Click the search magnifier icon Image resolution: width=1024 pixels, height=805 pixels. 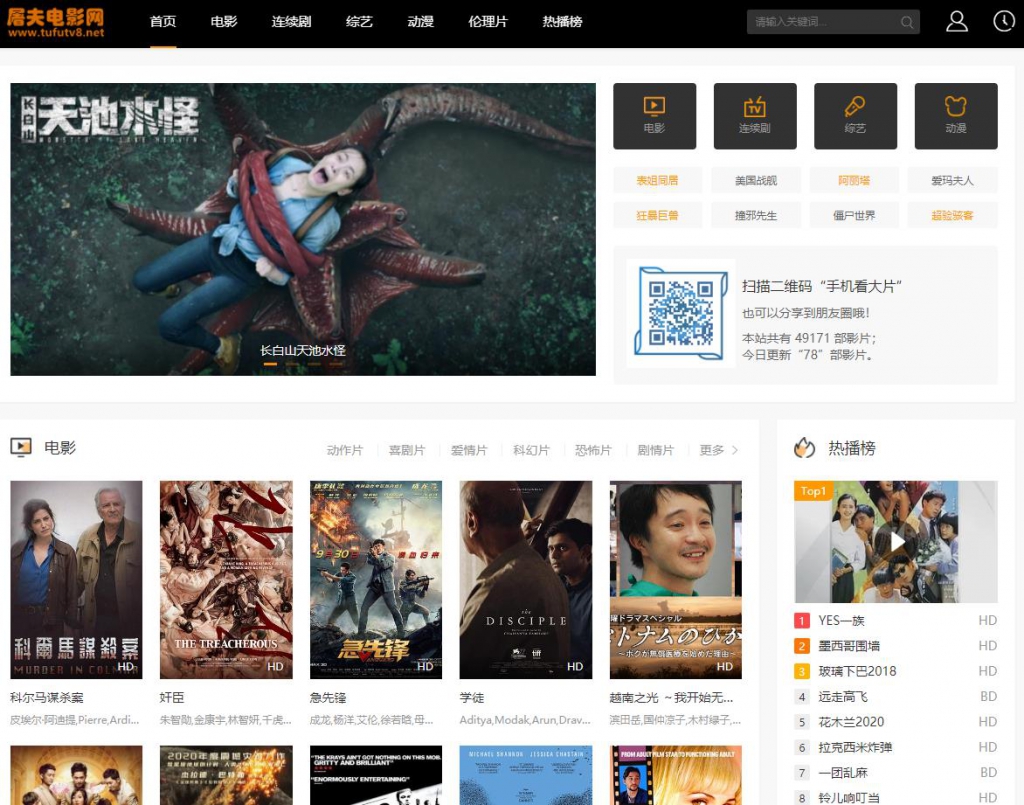click(907, 22)
